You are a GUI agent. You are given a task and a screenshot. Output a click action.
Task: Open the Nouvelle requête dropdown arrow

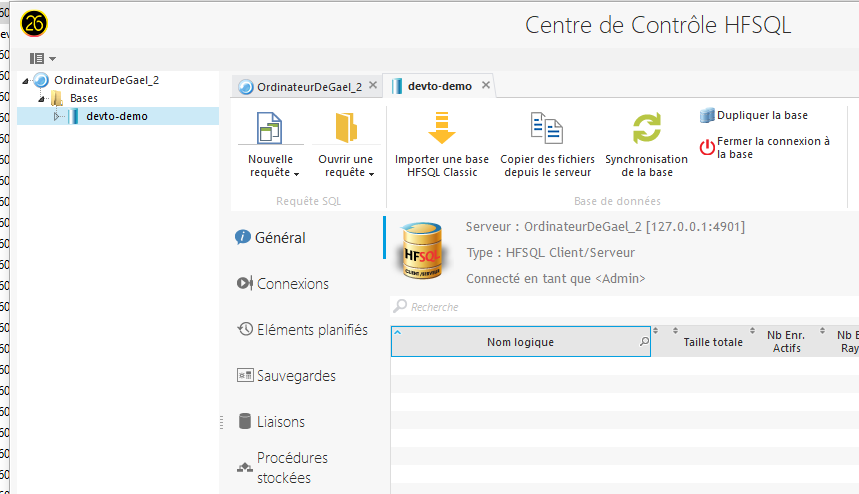coord(296,174)
